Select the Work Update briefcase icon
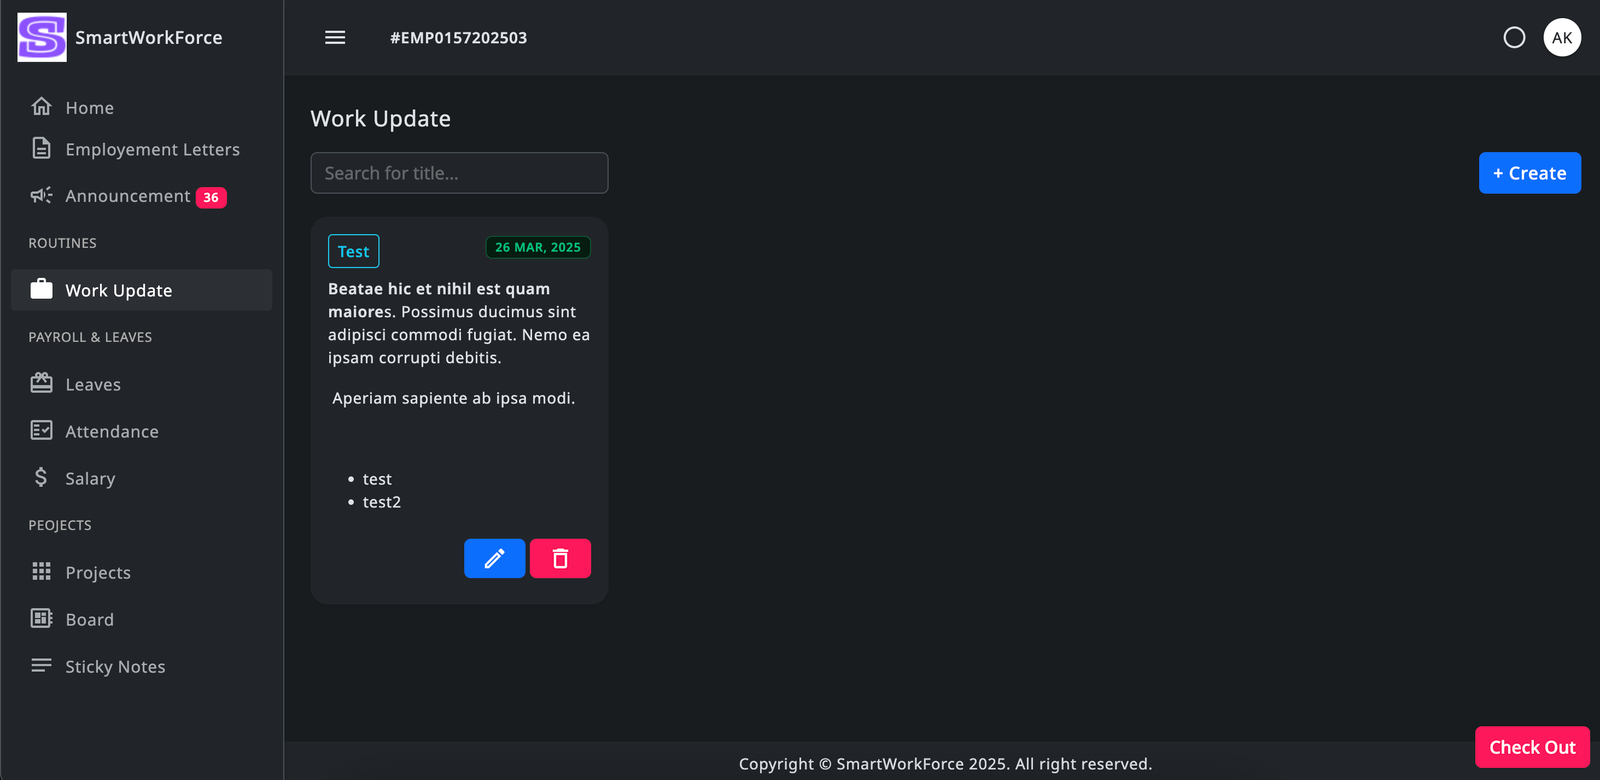This screenshot has height=780, width=1600. click(x=41, y=290)
